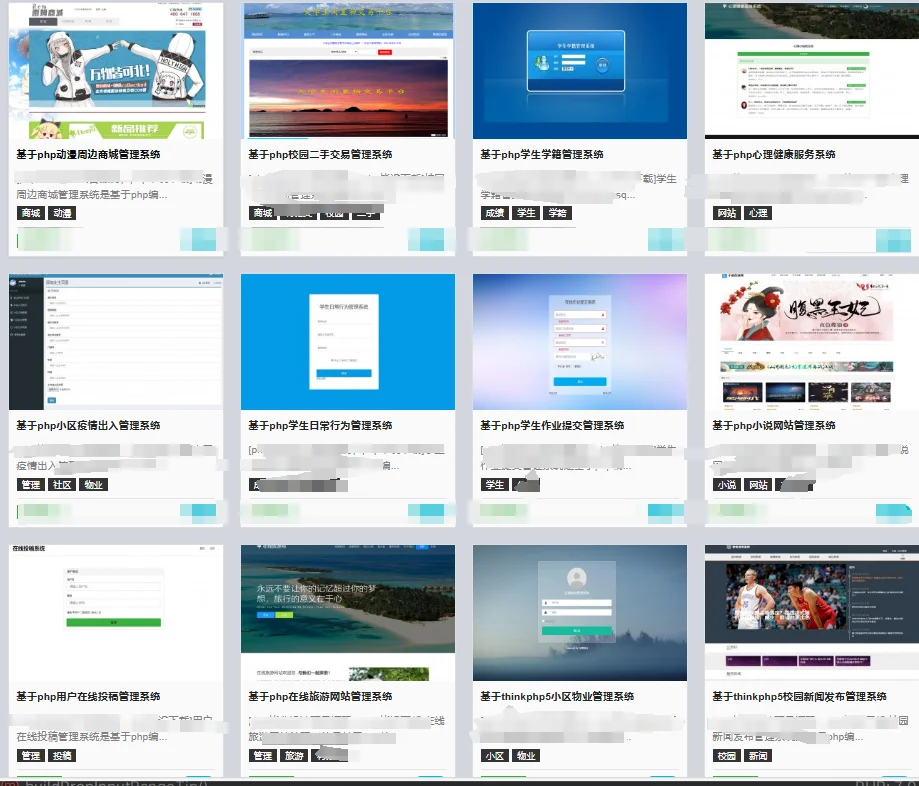Viewport: 919px width, 786px height.
Task: Select 物业 tag on 小区疫情出入 card
Action: (x=94, y=485)
